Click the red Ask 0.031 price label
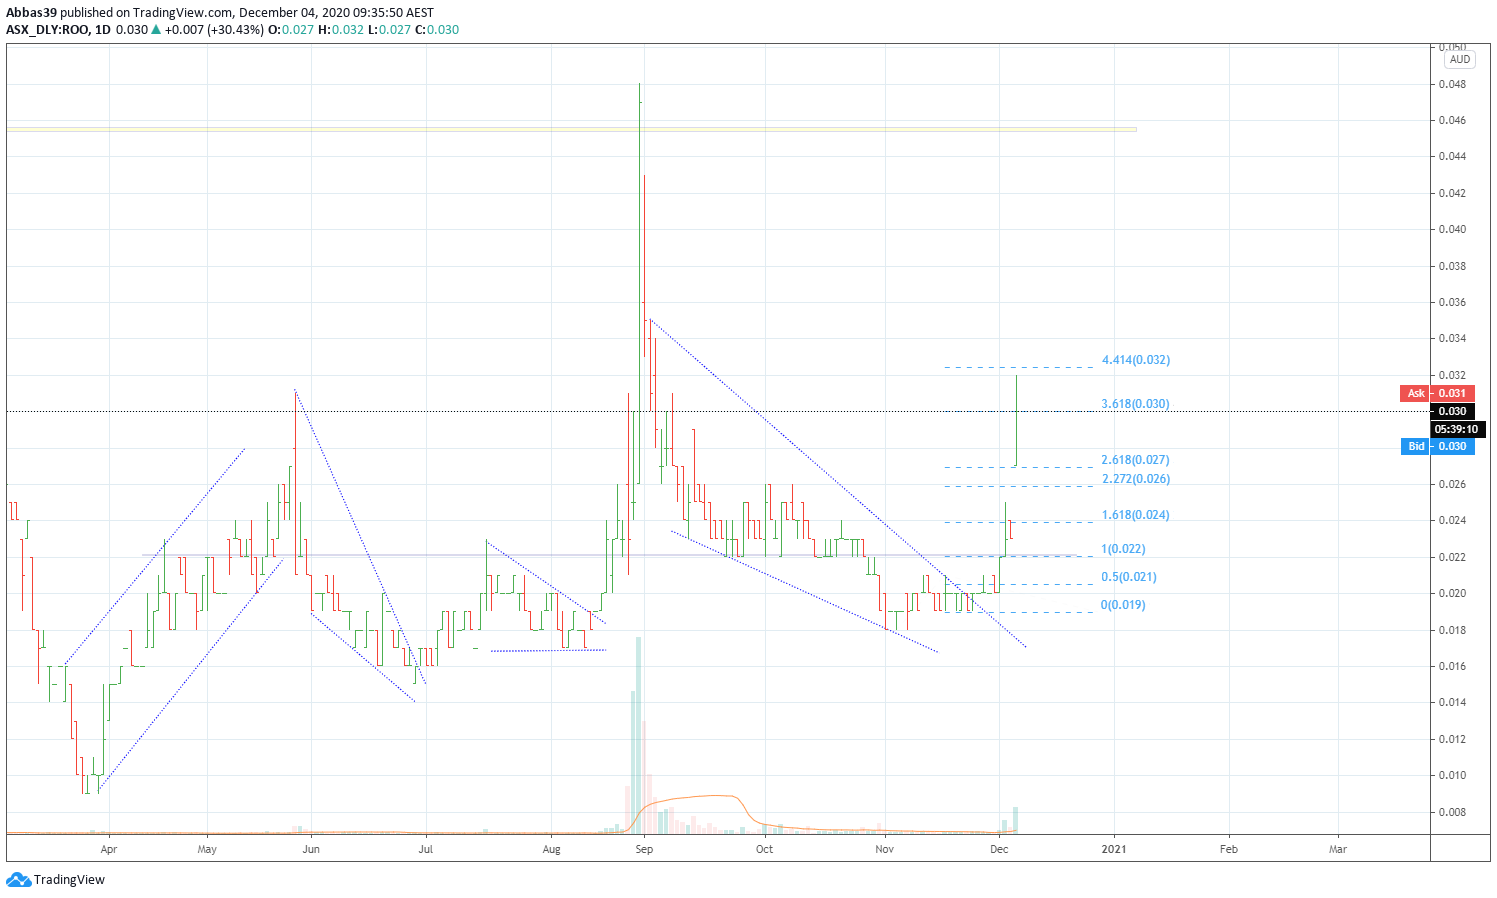The width and height of the screenshot is (1497, 898). pyautogui.click(x=1437, y=393)
